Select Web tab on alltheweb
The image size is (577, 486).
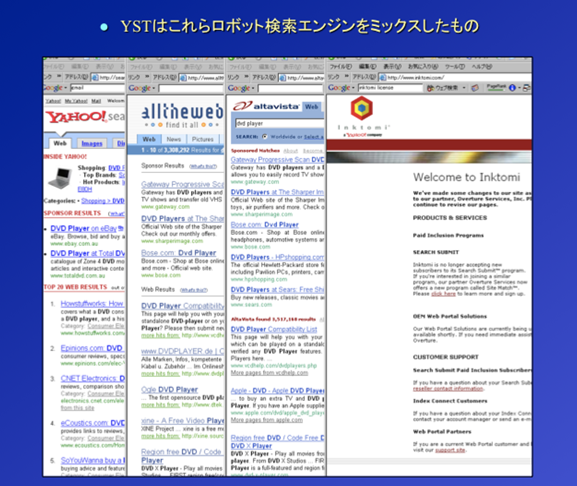149,139
